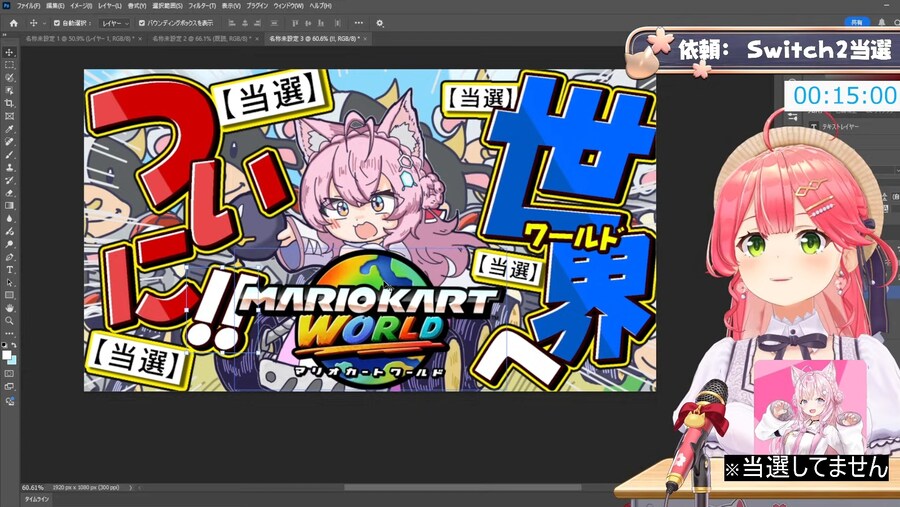Change the screen mode icon

click(x=9, y=386)
